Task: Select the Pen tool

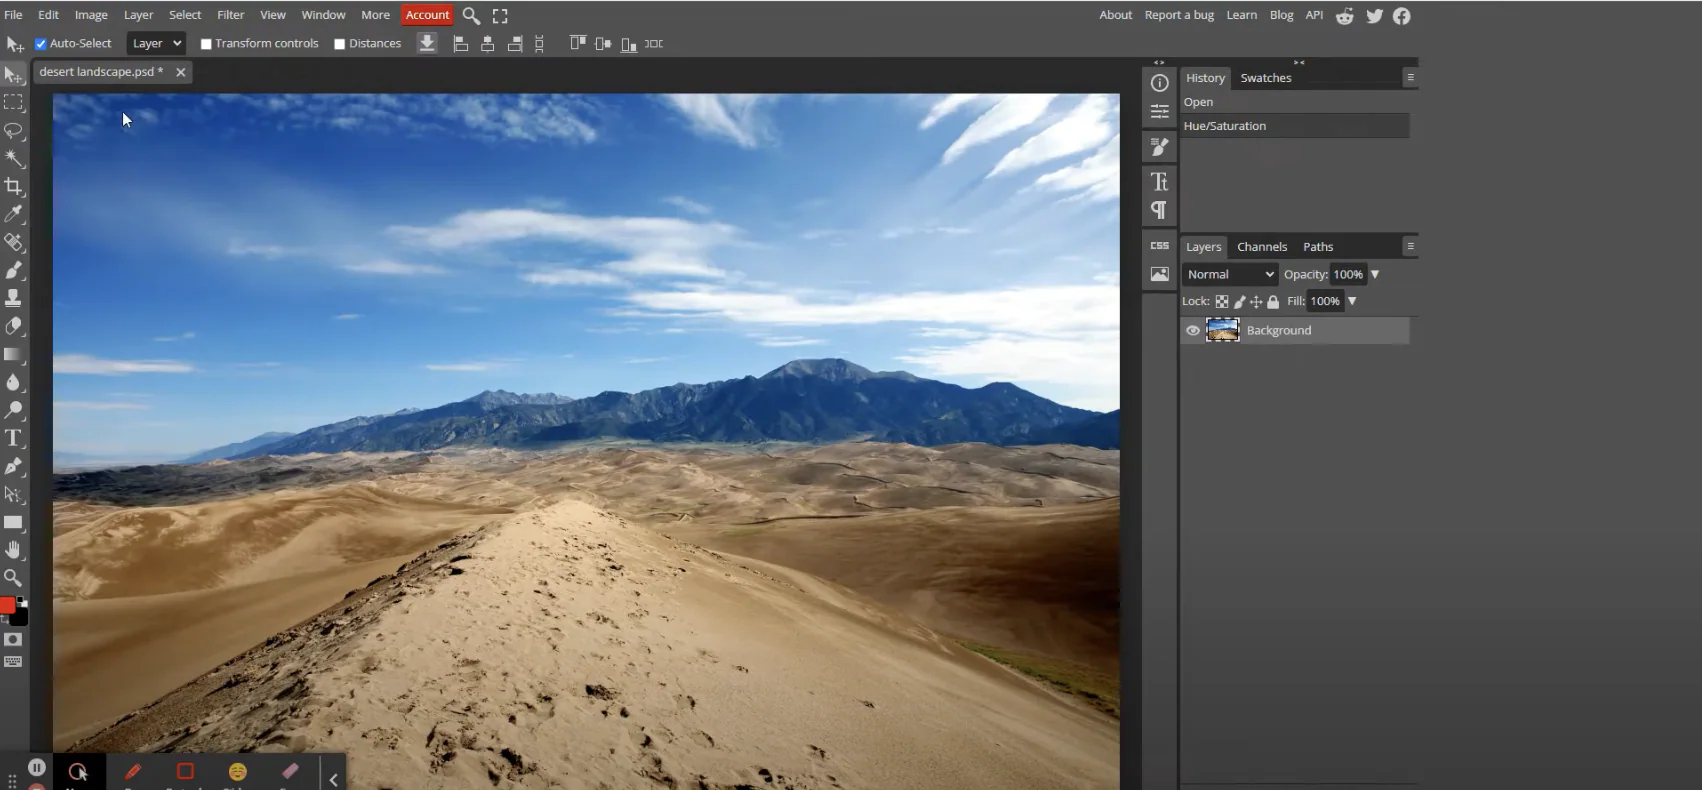Action: coord(13,466)
